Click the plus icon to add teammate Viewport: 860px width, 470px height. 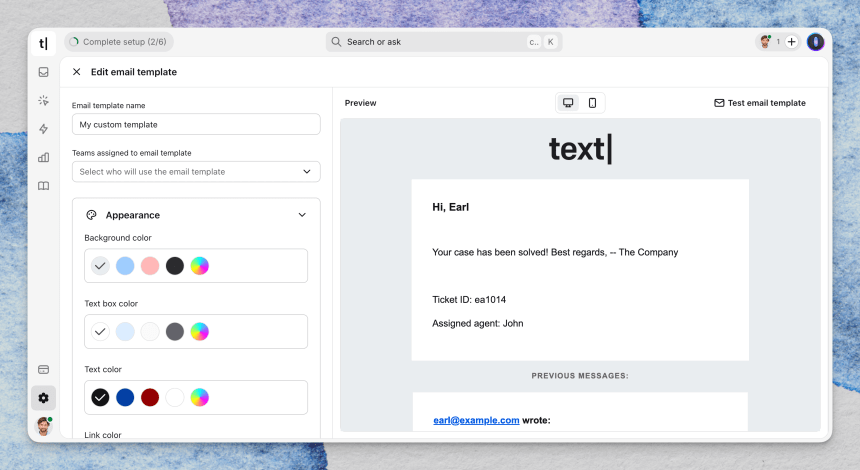coord(791,42)
